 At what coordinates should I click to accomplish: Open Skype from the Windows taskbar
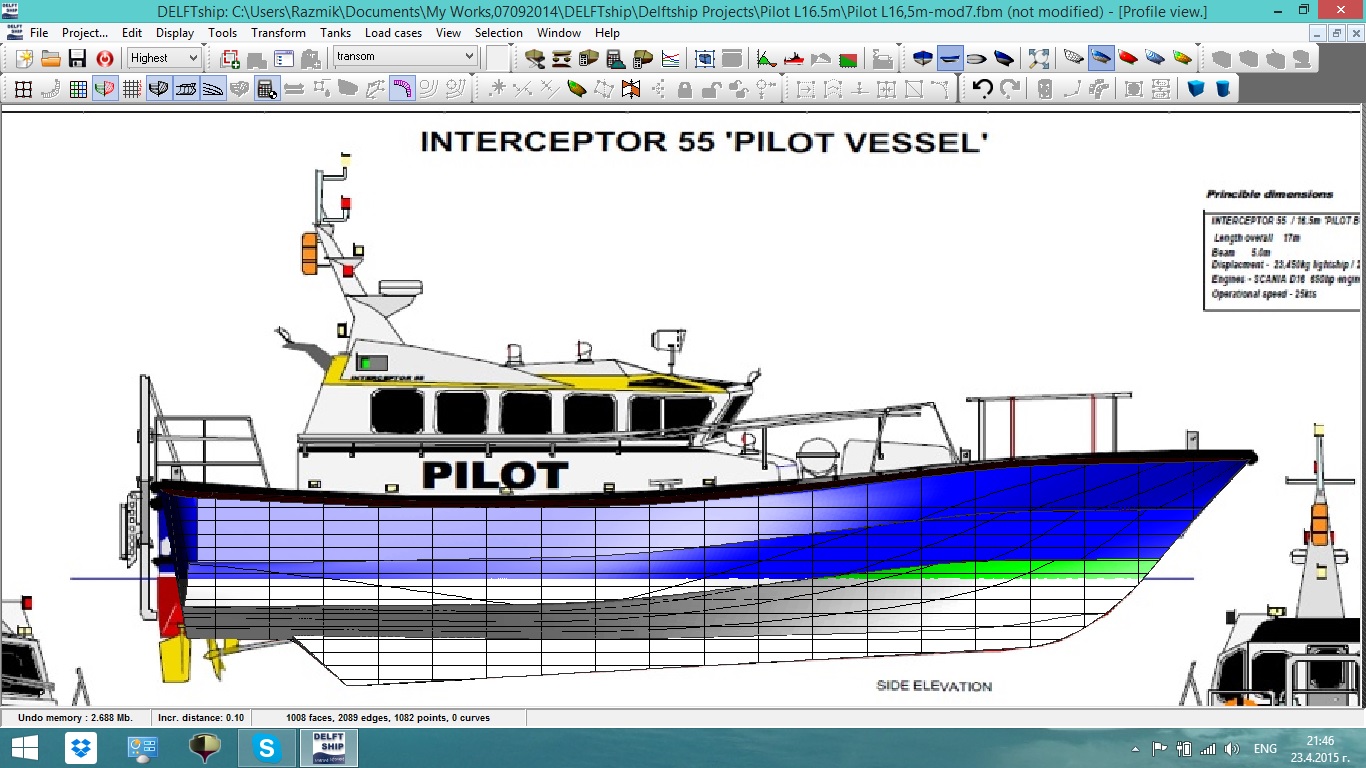(266, 748)
